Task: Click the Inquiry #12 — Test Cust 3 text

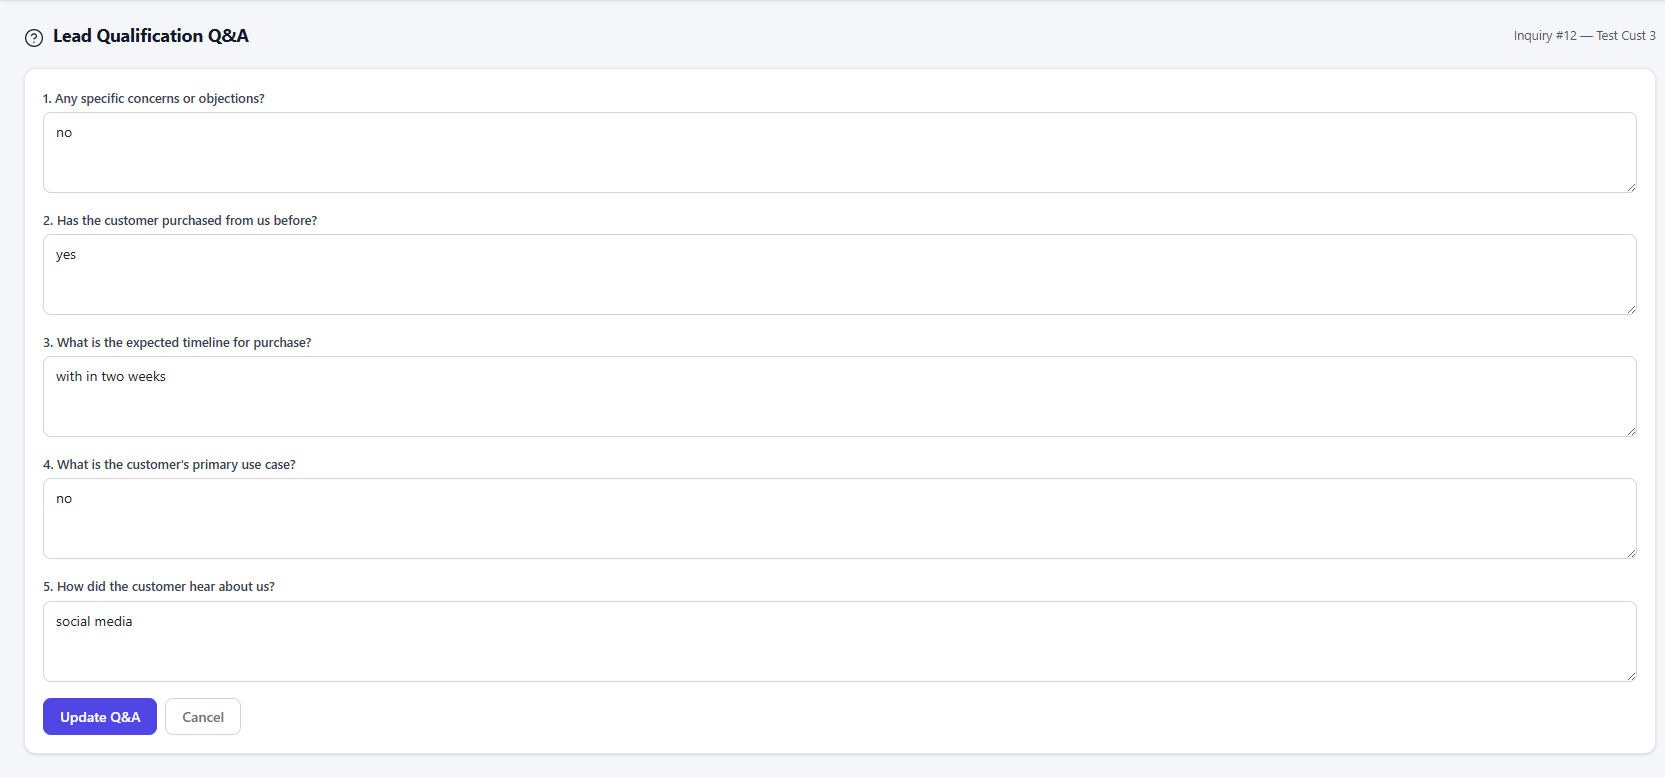Action: pyautogui.click(x=1584, y=36)
